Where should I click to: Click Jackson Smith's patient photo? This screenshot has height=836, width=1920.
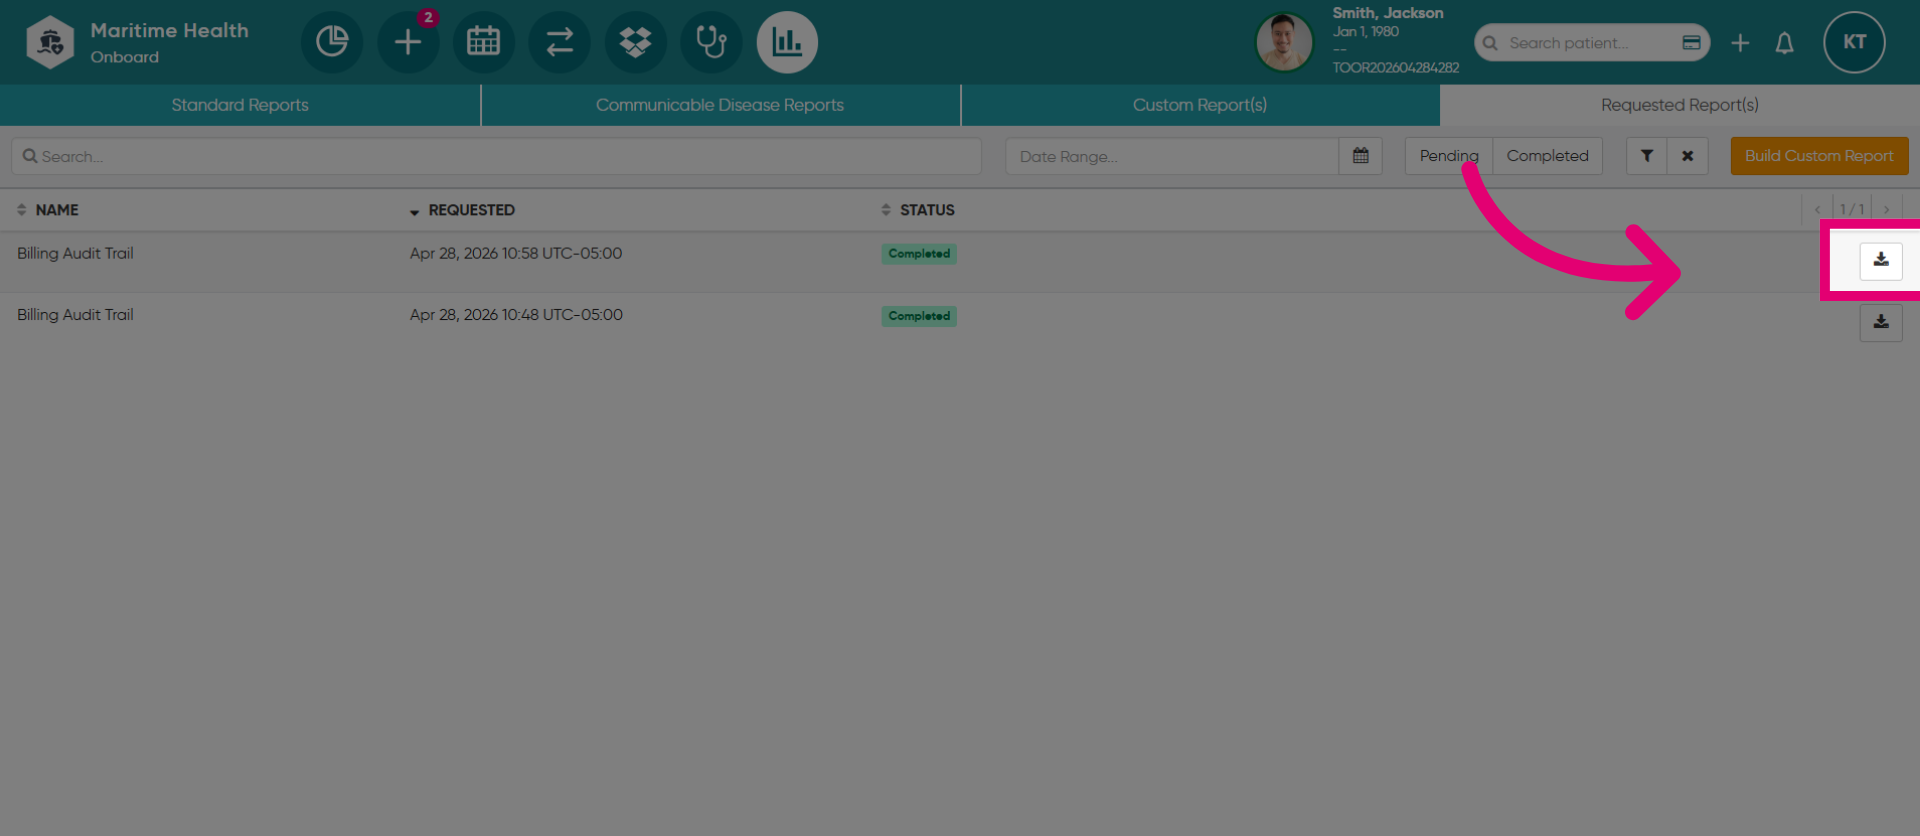tap(1284, 42)
